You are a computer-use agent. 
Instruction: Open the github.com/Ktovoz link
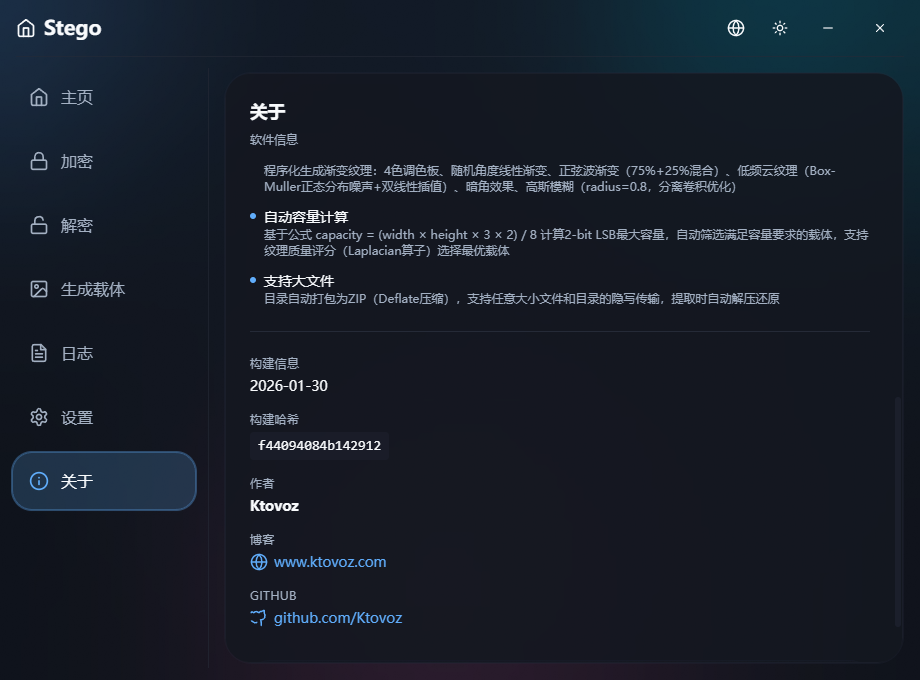[x=337, y=618]
